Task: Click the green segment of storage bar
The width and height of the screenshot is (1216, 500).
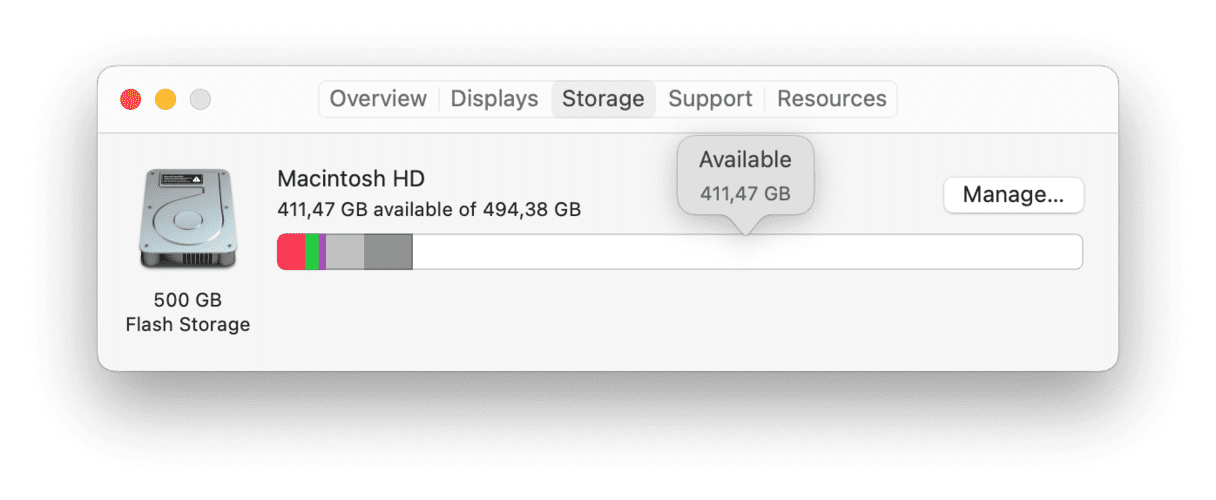Action: click(x=312, y=252)
